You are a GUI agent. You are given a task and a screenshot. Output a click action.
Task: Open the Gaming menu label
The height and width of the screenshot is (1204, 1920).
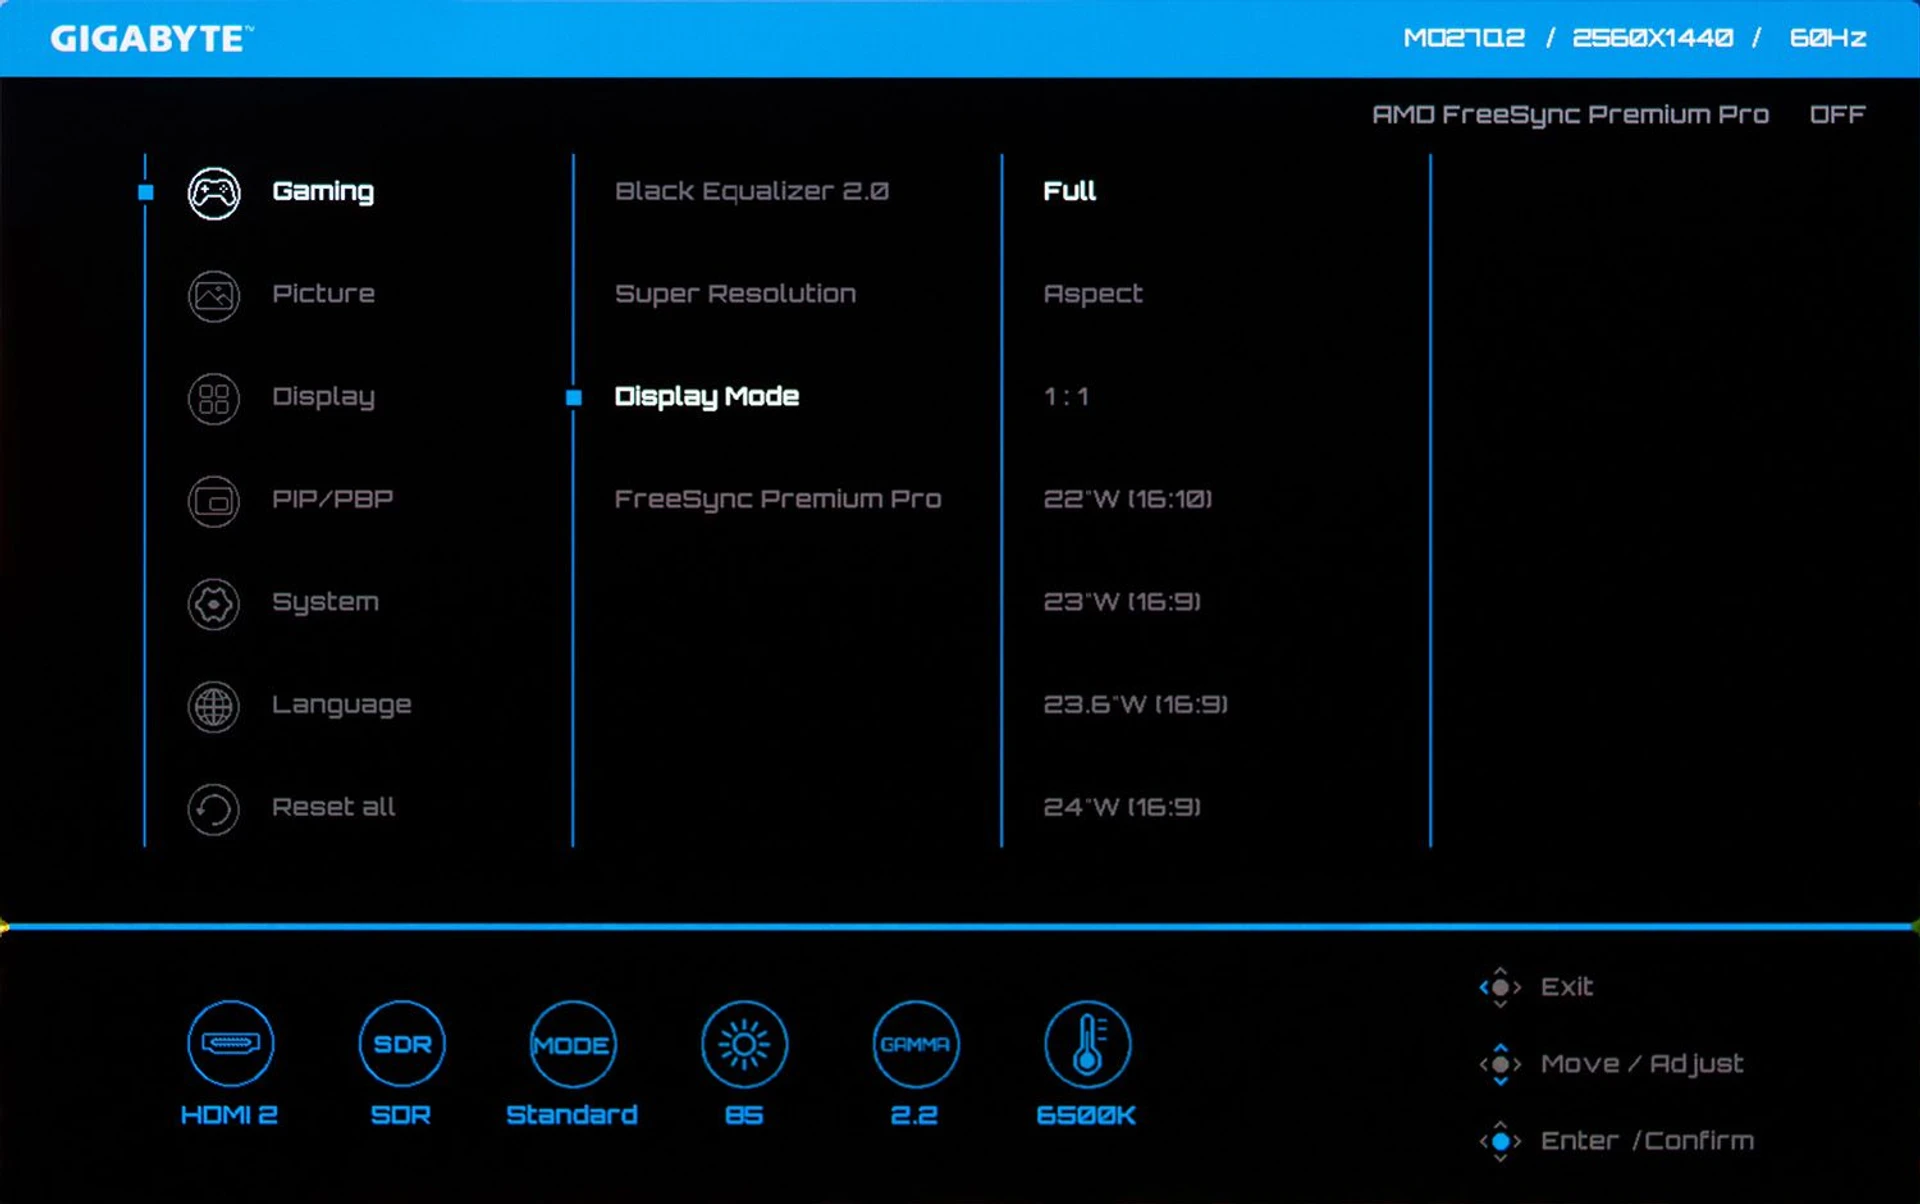(323, 191)
